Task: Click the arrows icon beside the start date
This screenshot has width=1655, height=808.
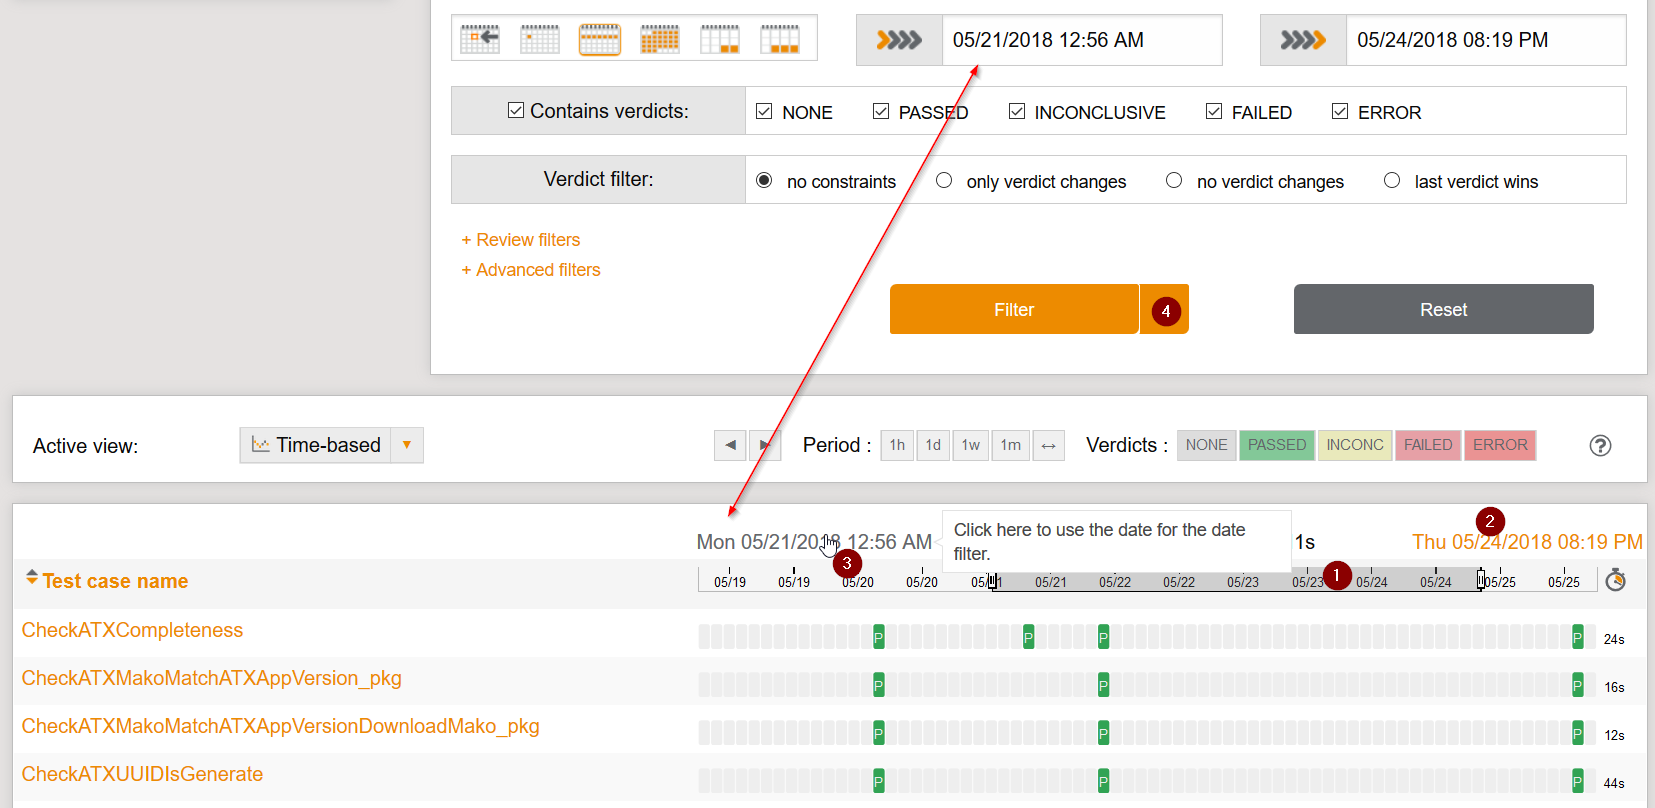Action: [x=899, y=40]
